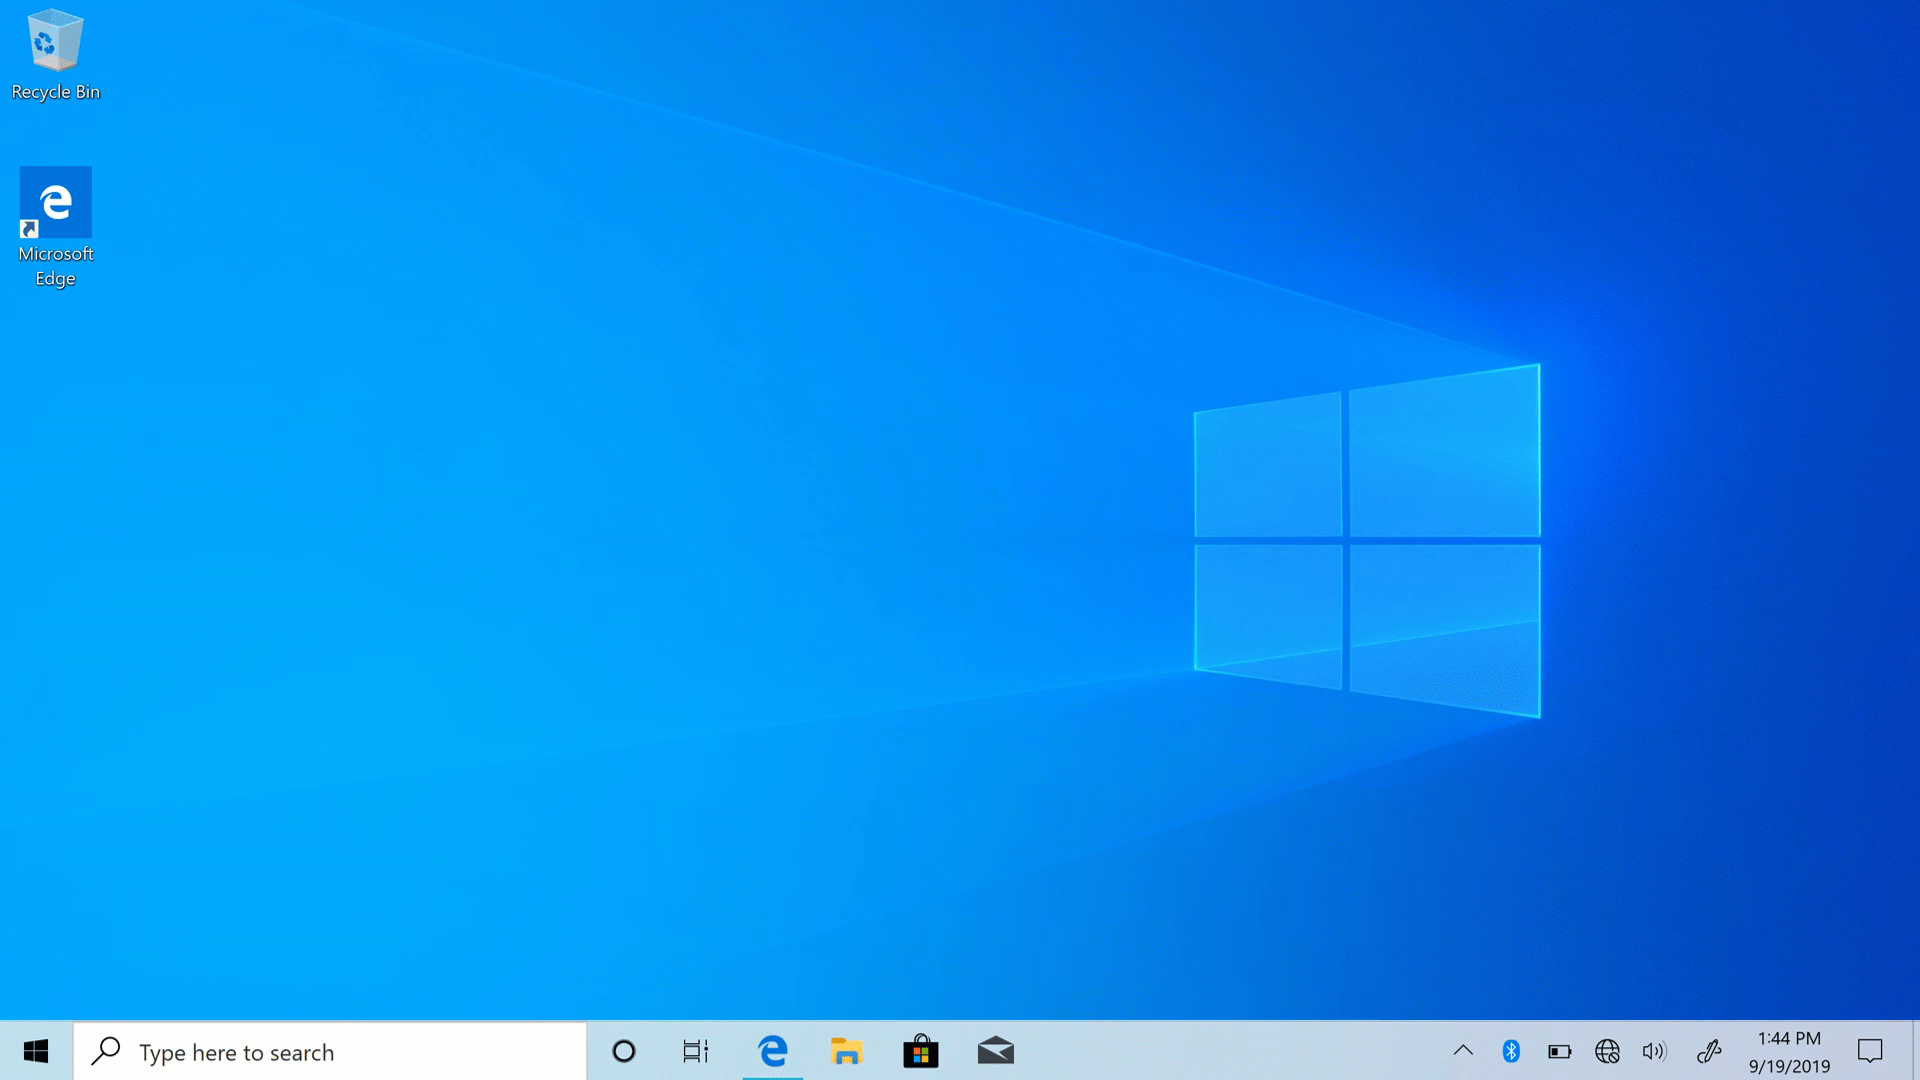Screen dimensions: 1920x1080
Task: Expand the hidden system tray icons
Action: (1464, 1051)
